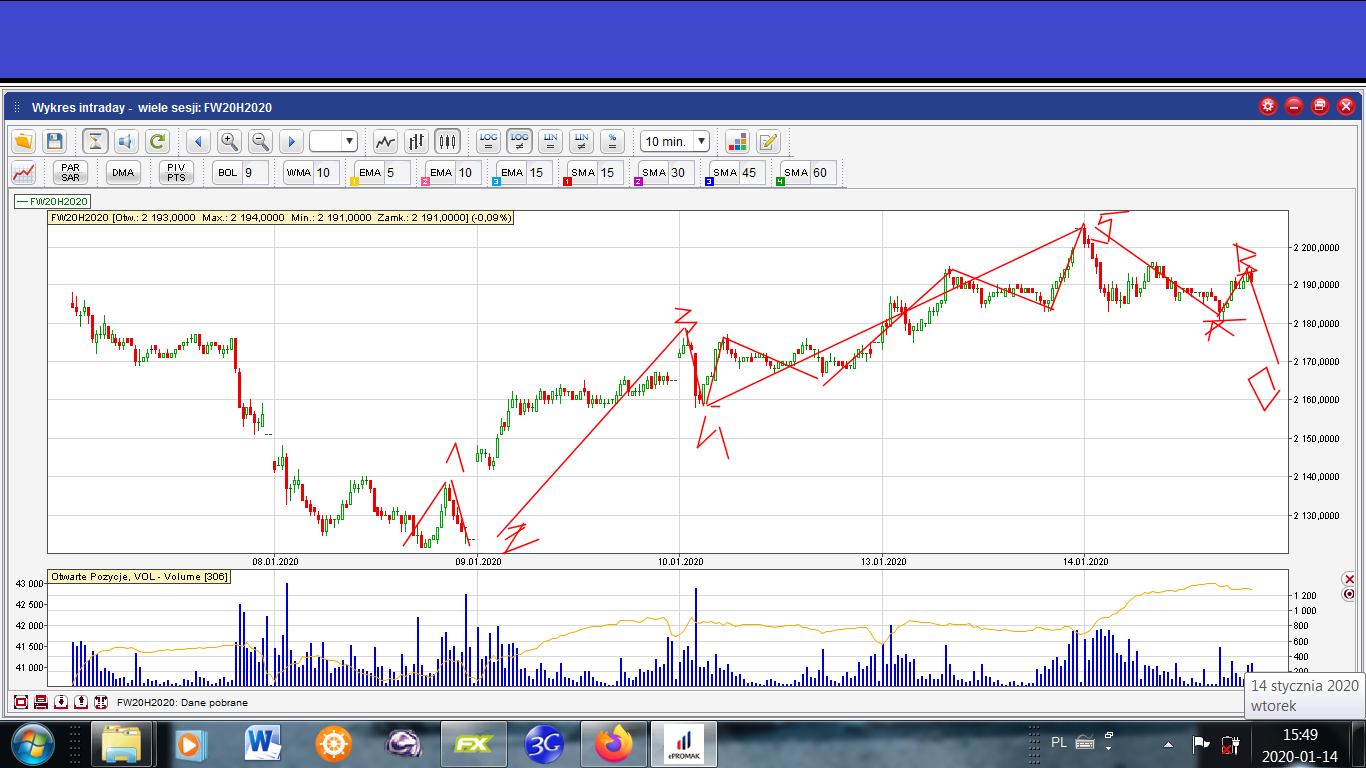
Task: Zoom in using magnifier plus icon
Action: (x=229, y=141)
